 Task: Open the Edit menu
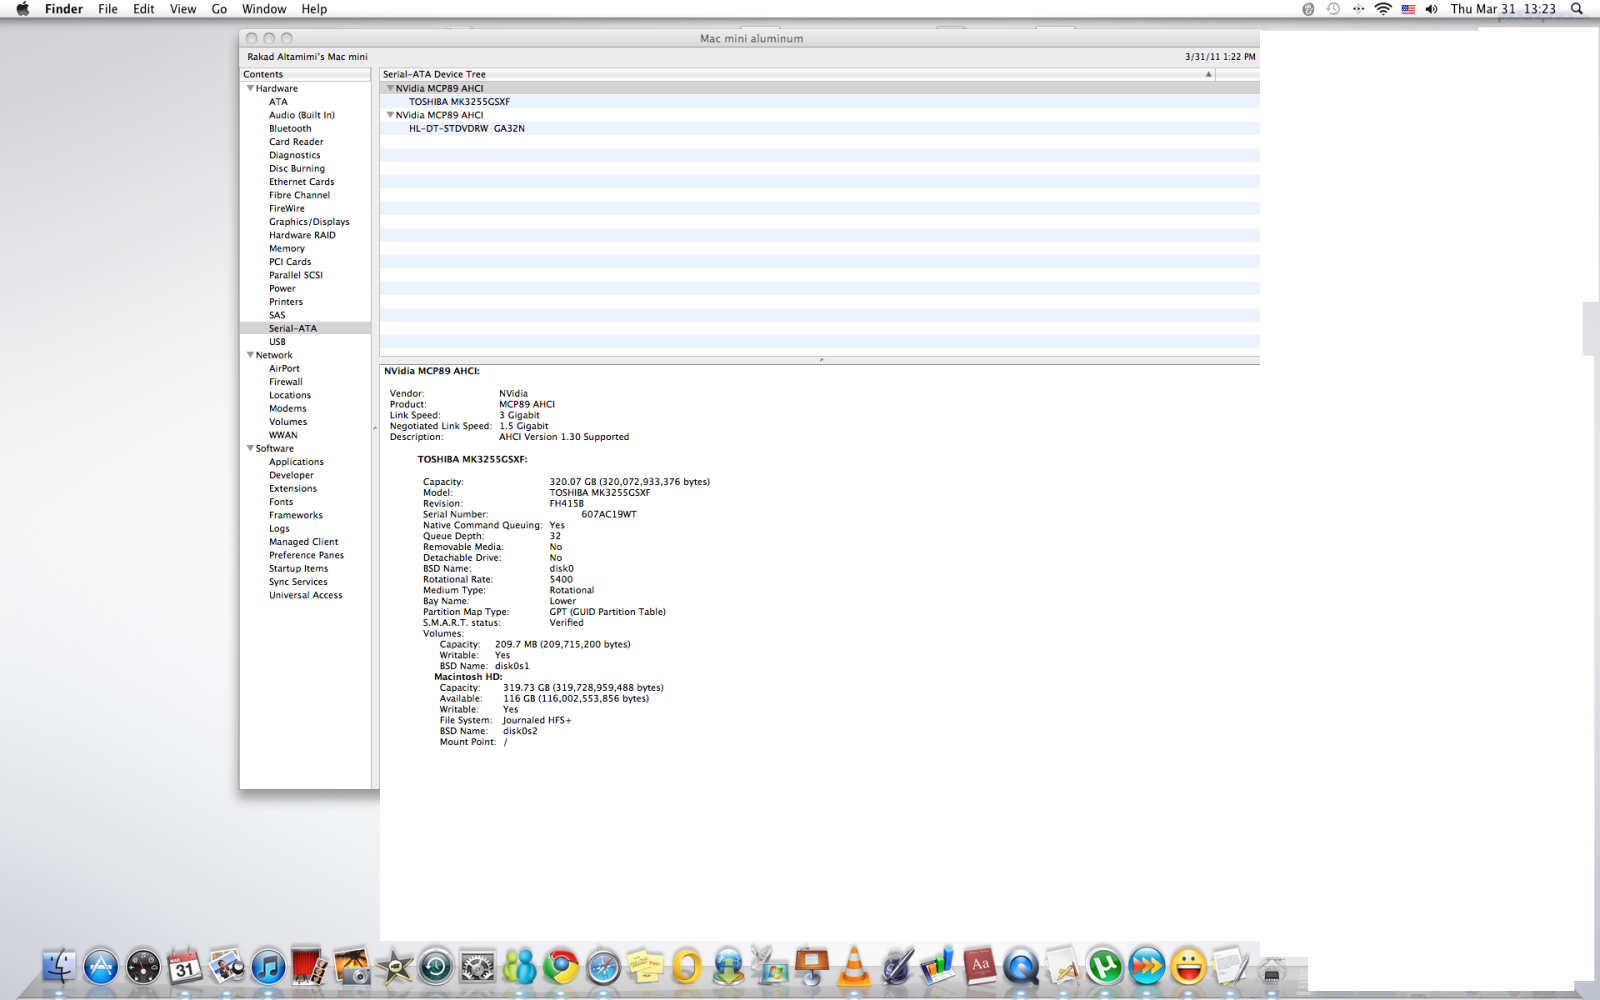[144, 9]
